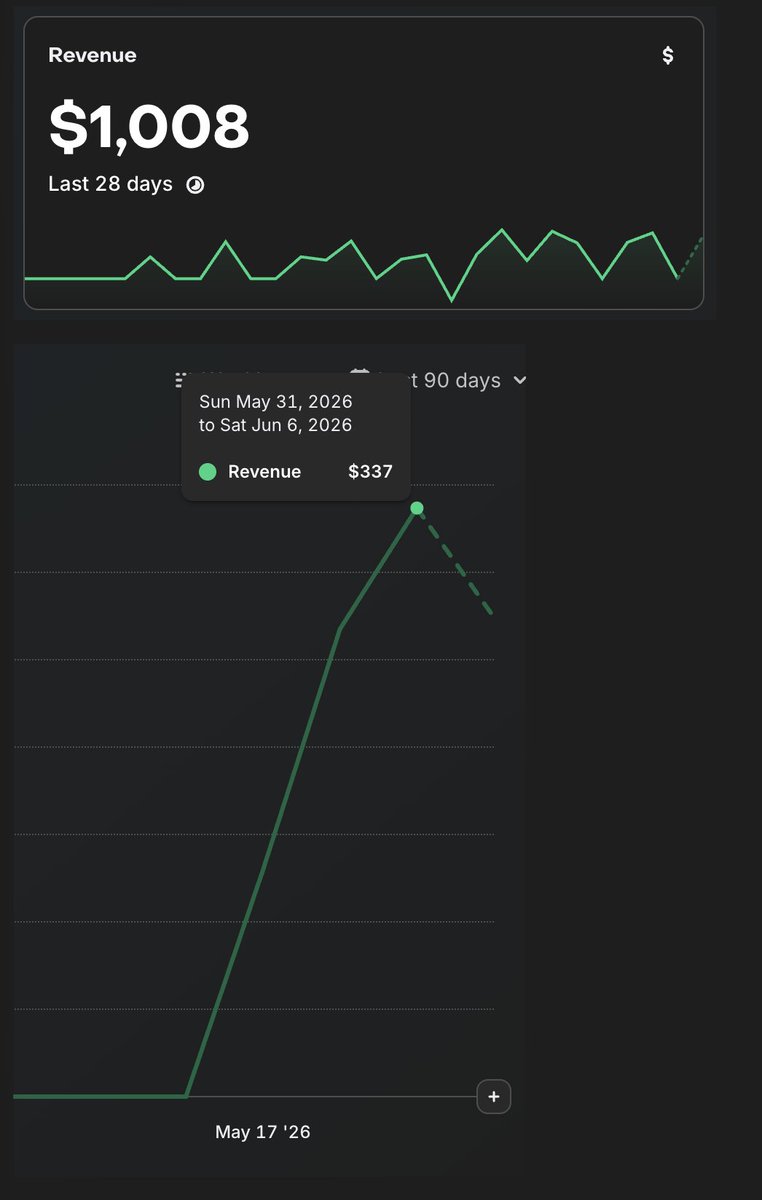Click the plus button at chart bottom right
Viewport: 762px width, 1200px height.
point(494,1097)
